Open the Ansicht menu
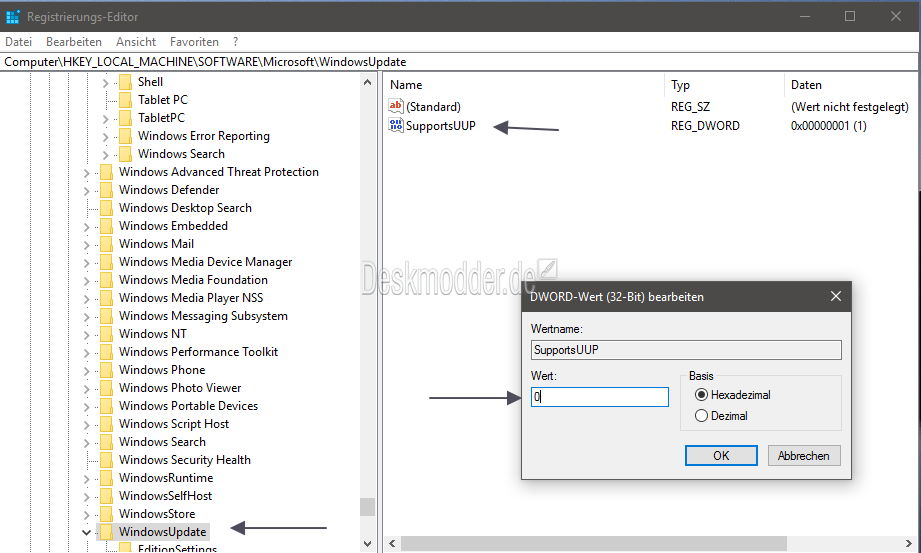This screenshot has height=553, width=921. [x=136, y=42]
